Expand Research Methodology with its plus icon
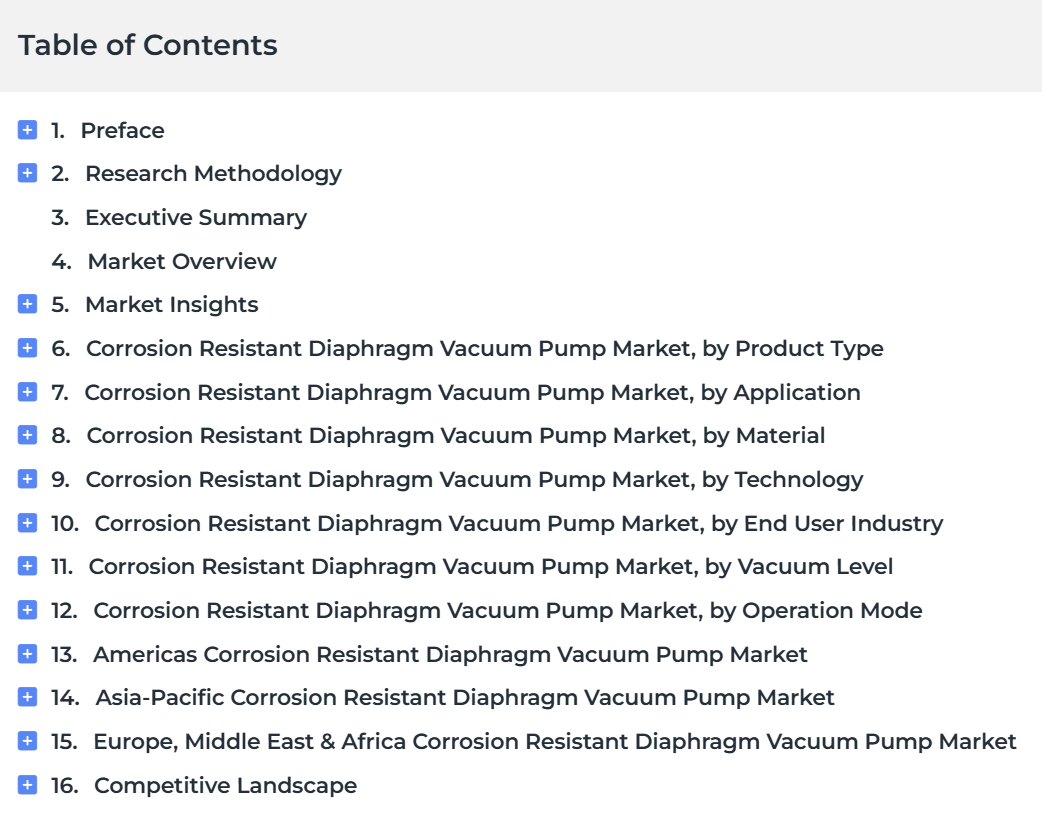 [27, 173]
